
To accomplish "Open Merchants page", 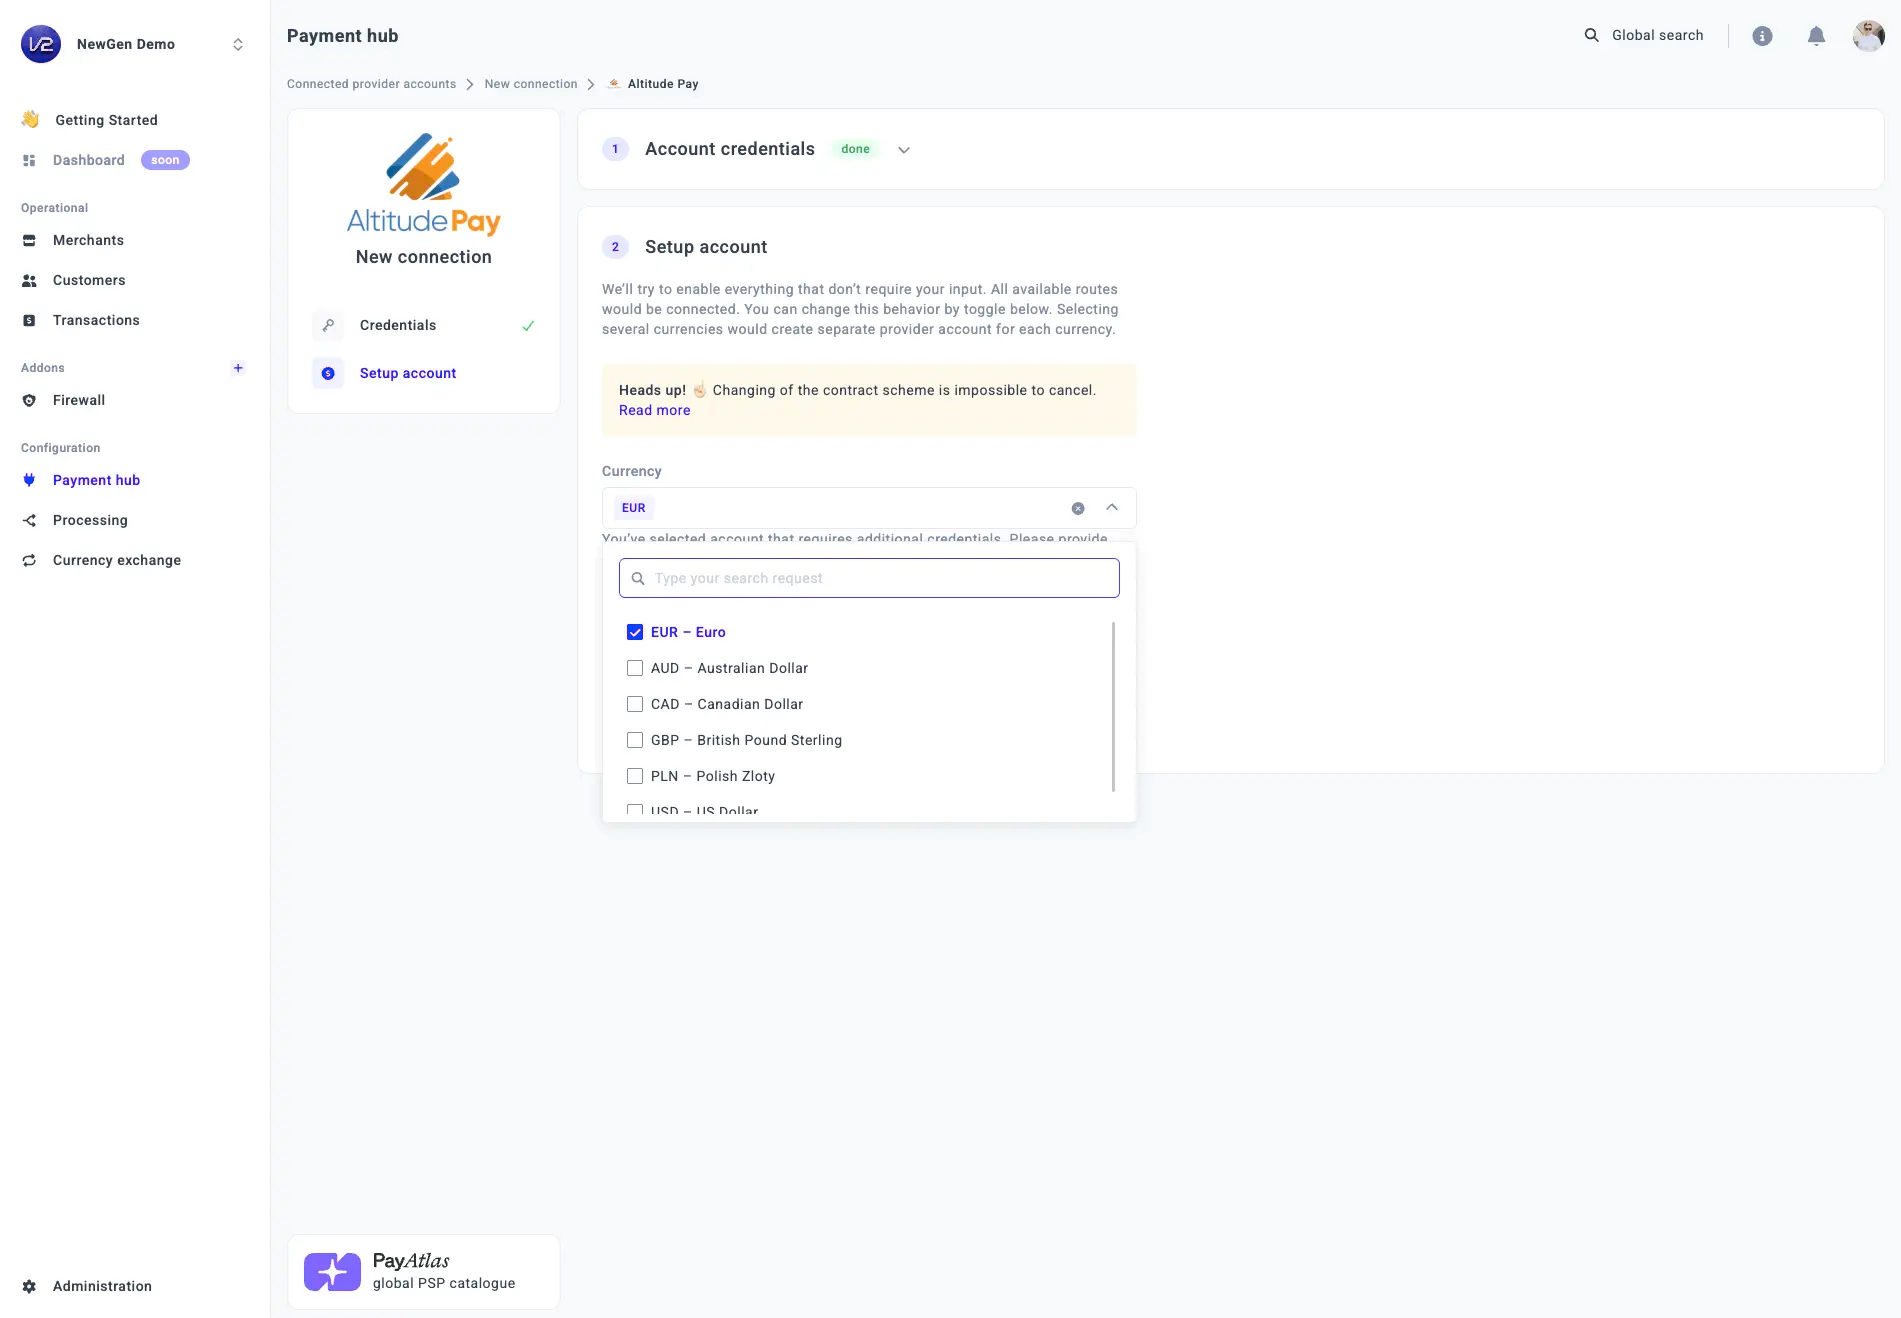I will click(x=88, y=240).
